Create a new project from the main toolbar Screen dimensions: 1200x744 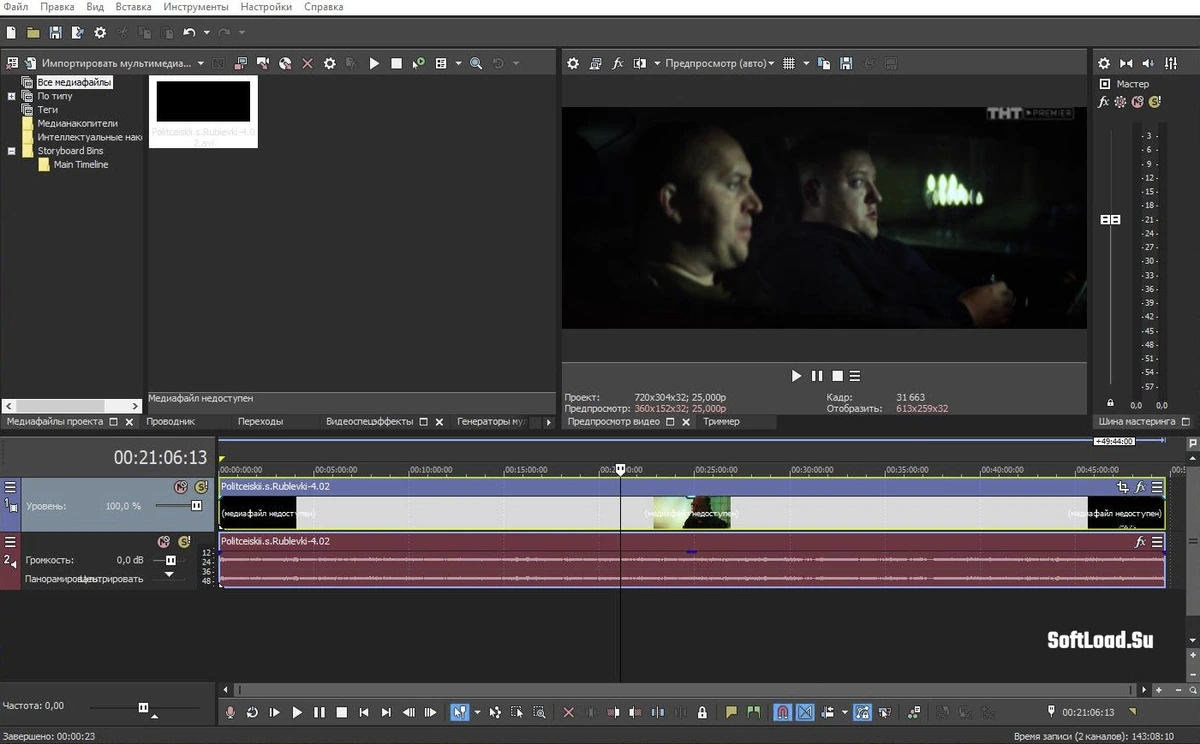(10, 33)
